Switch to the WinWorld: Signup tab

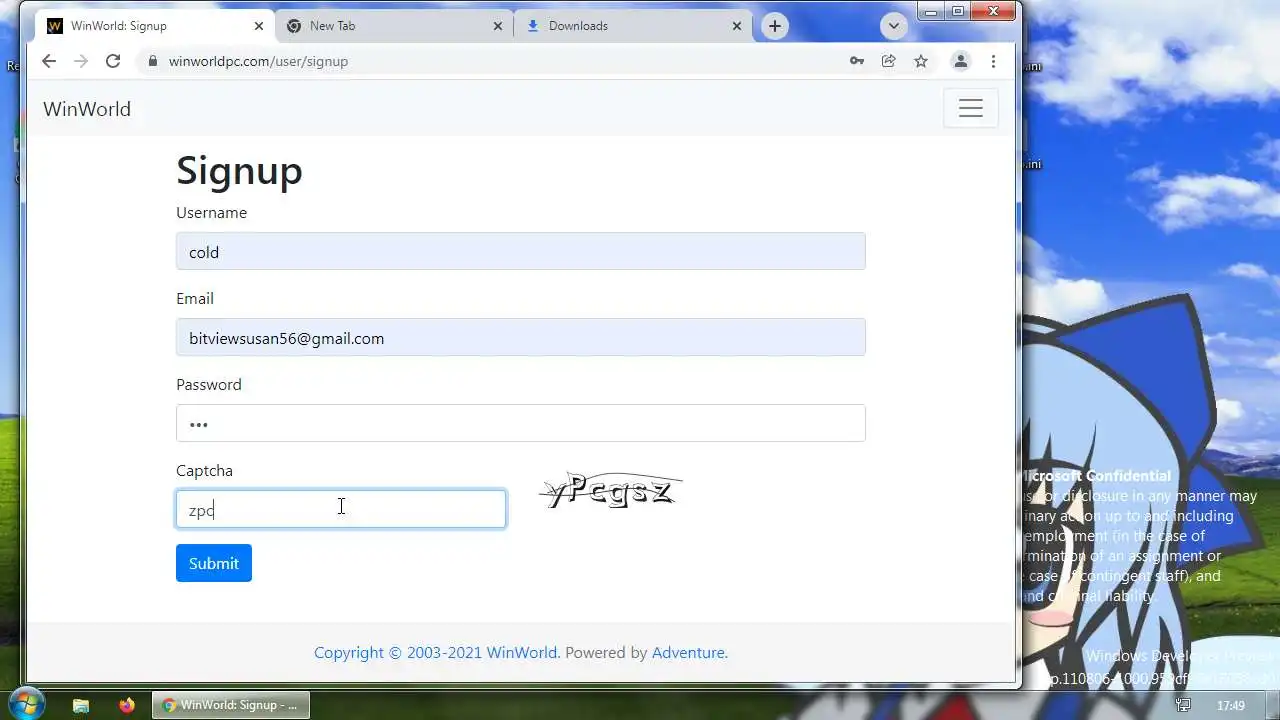pos(153,26)
